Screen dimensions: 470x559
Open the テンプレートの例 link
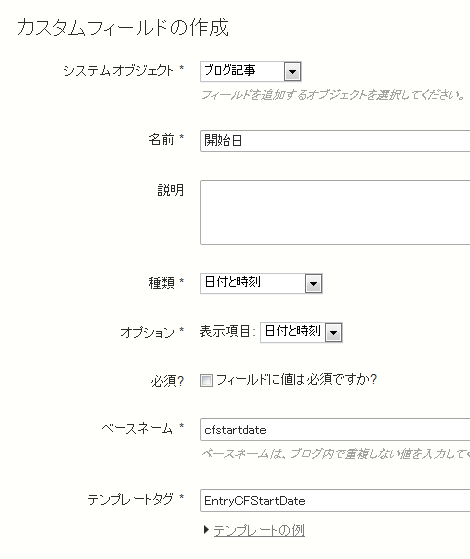[259, 530]
